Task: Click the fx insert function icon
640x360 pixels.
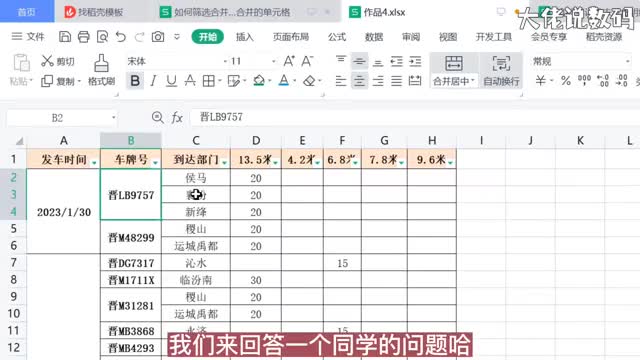Action: click(x=177, y=118)
